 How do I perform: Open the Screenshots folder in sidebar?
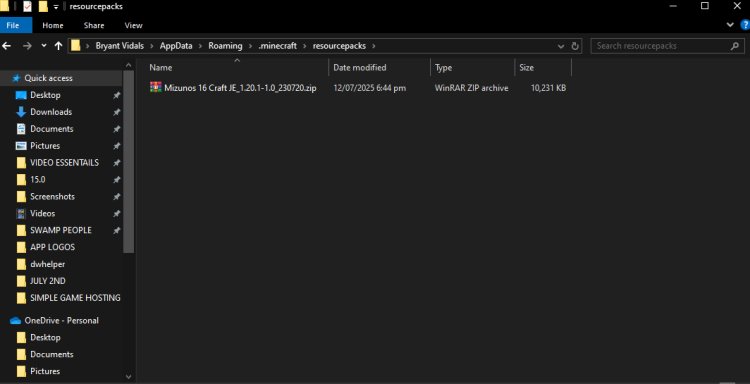click(x=52, y=197)
